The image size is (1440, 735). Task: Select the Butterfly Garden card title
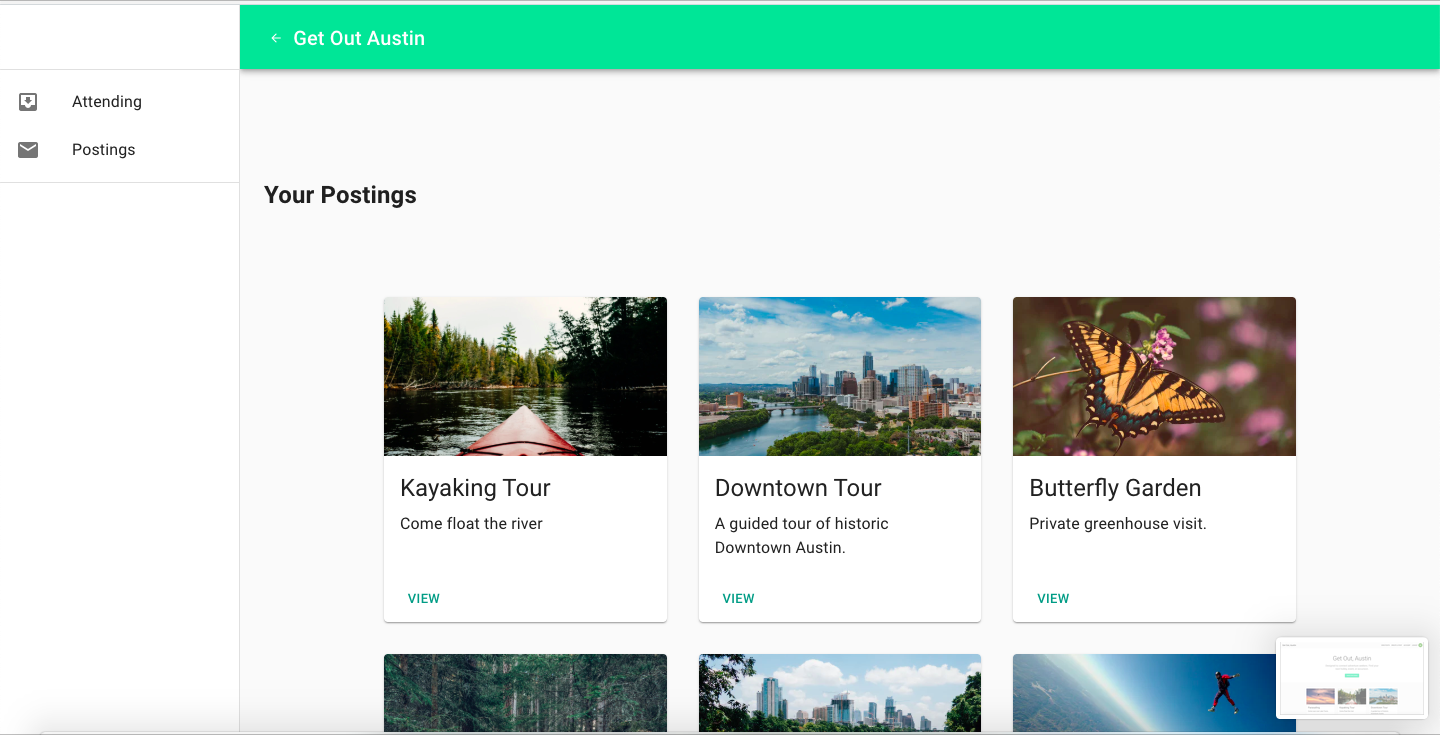click(1115, 488)
